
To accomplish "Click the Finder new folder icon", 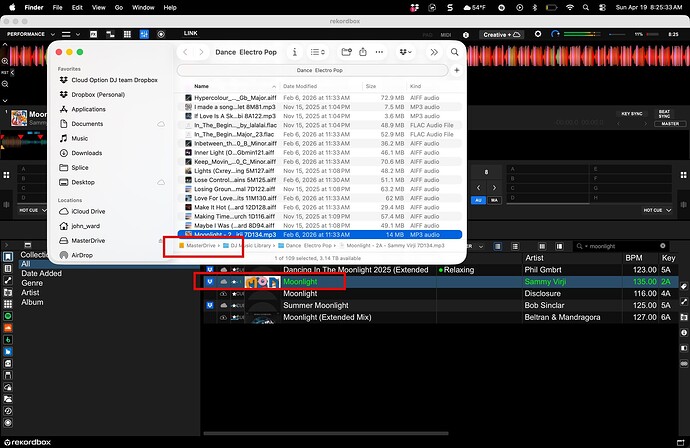I will point(346,52).
